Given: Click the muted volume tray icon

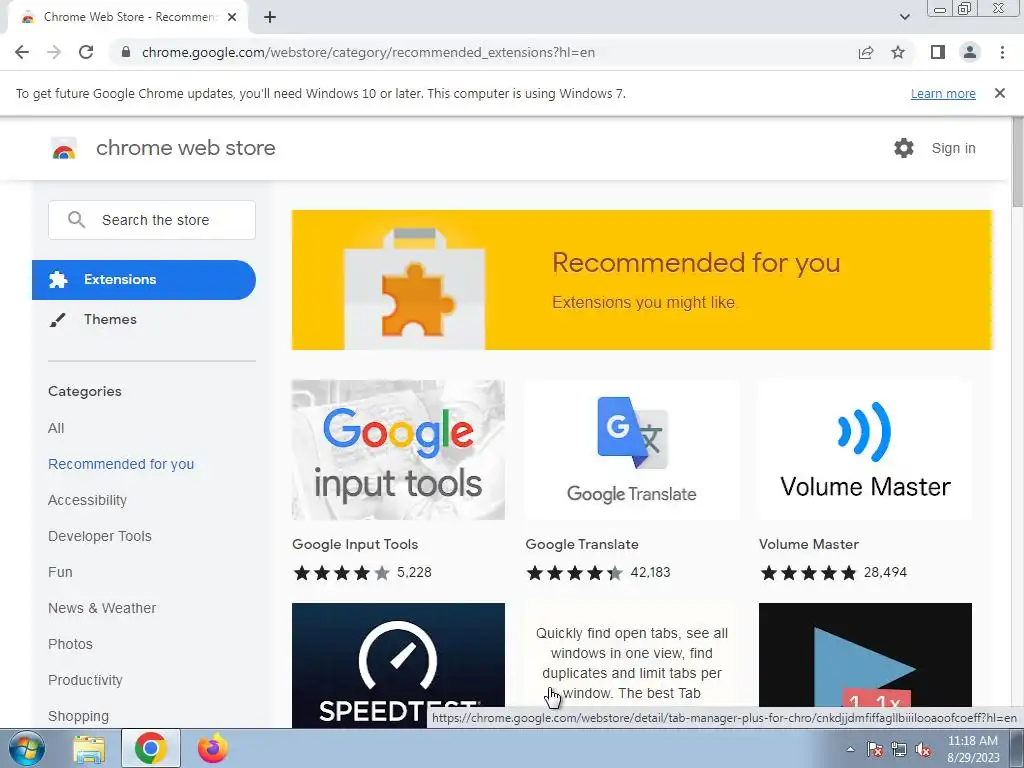Looking at the screenshot, I should [x=923, y=749].
